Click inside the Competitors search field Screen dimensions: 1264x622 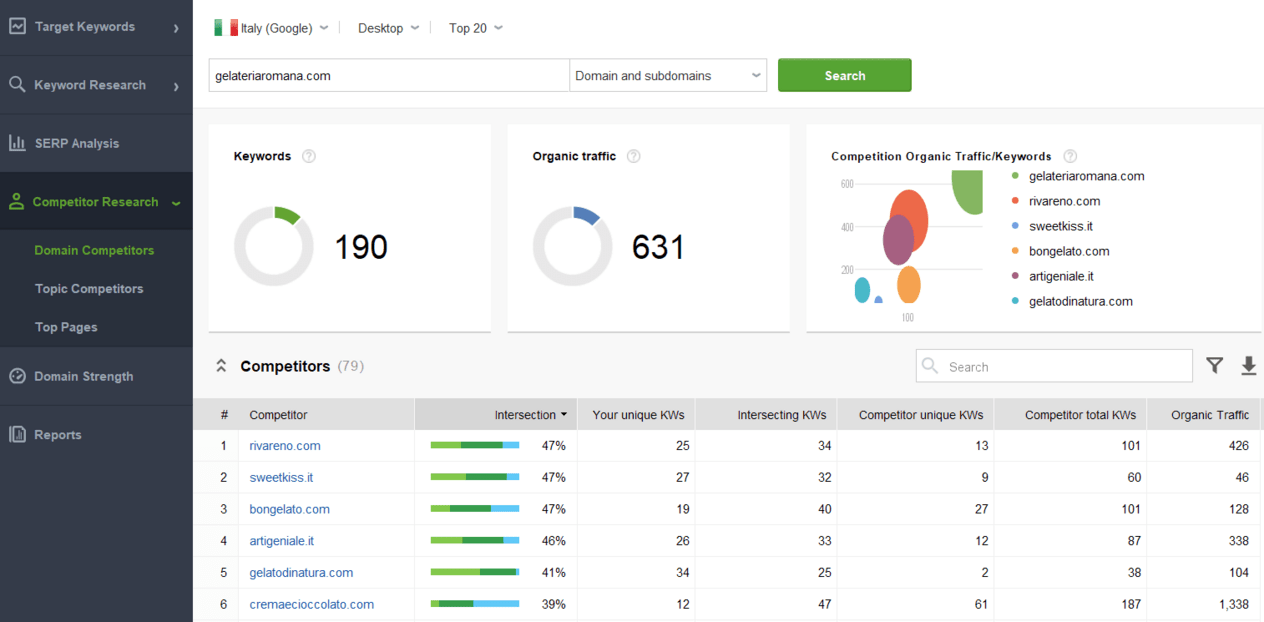[x=1053, y=366]
